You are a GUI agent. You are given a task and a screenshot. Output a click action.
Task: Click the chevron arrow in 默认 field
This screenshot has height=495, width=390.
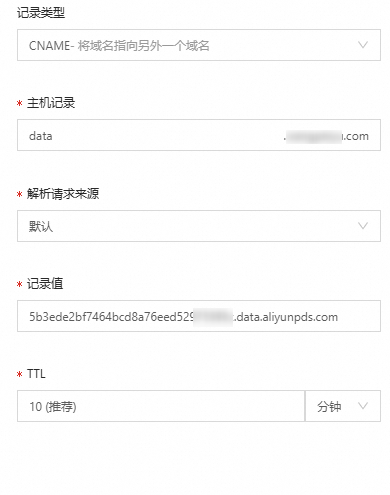363,226
